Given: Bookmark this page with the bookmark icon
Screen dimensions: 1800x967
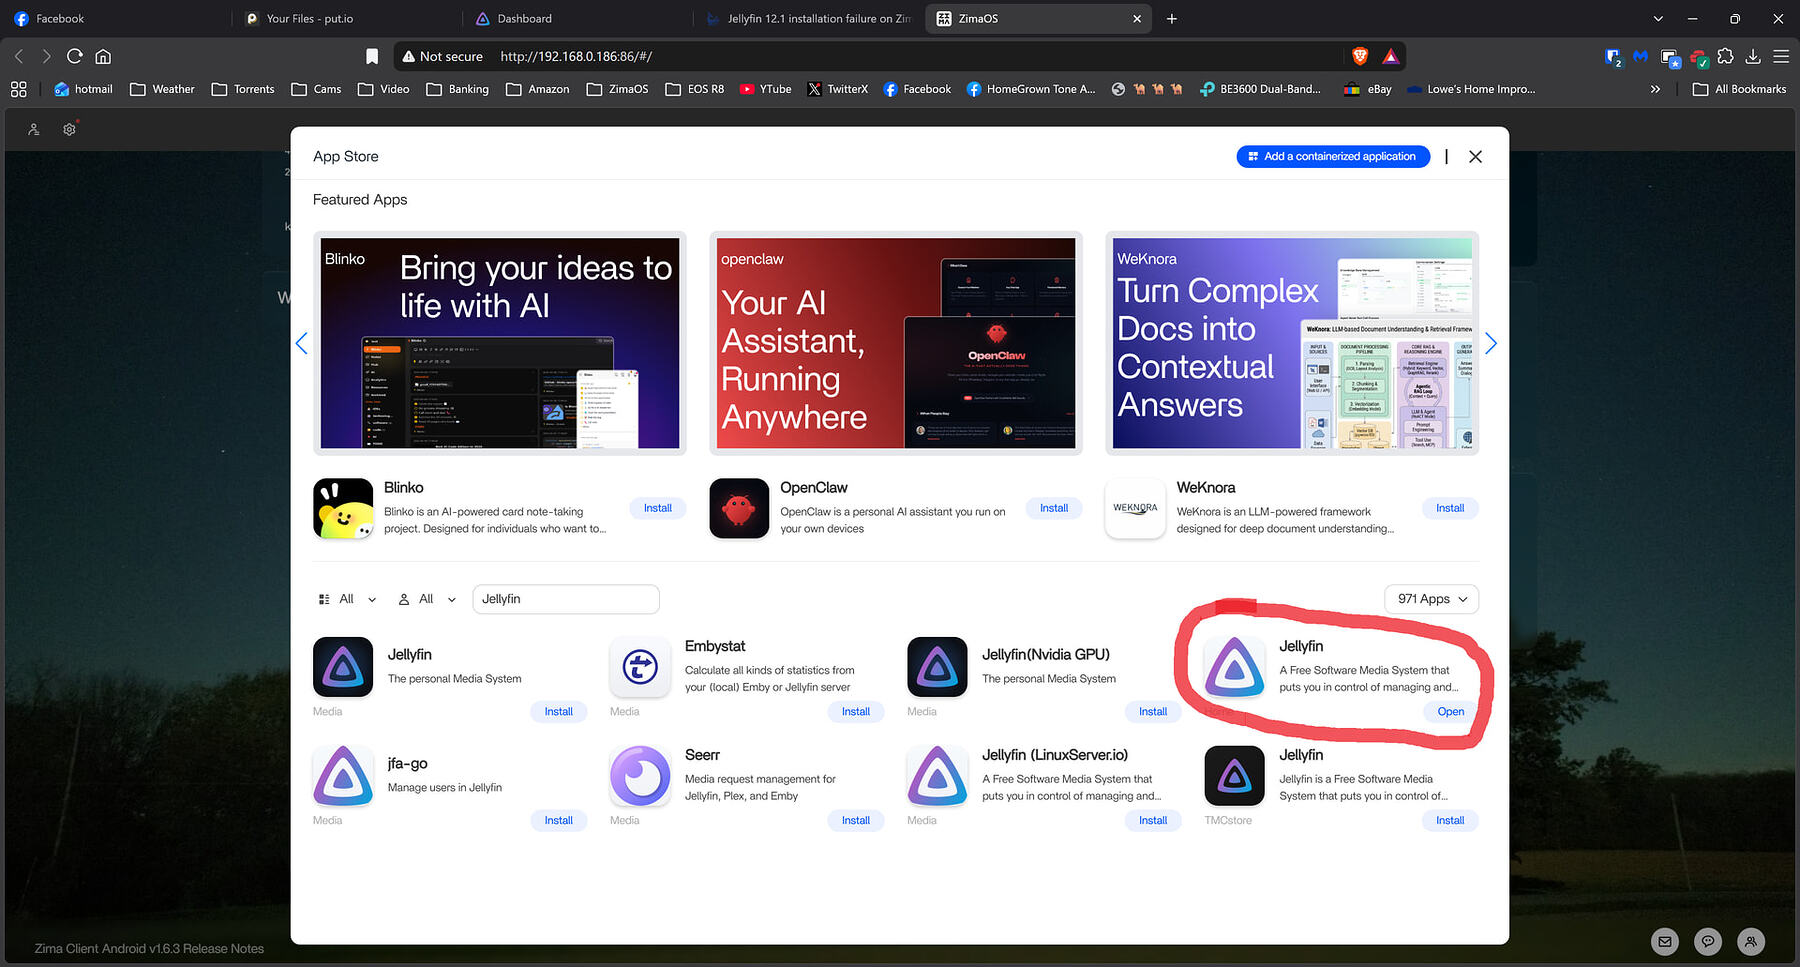Looking at the screenshot, I should pyautogui.click(x=372, y=56).
